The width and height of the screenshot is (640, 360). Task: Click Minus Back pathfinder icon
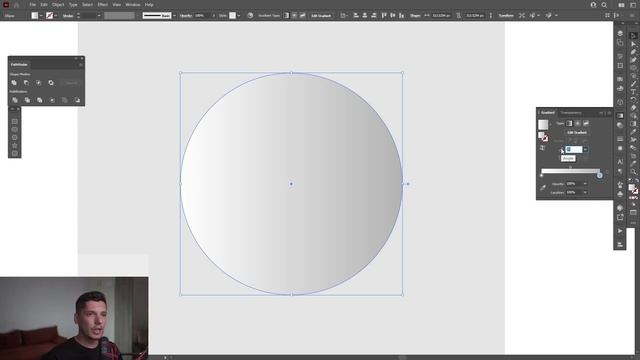coord(77,100)
